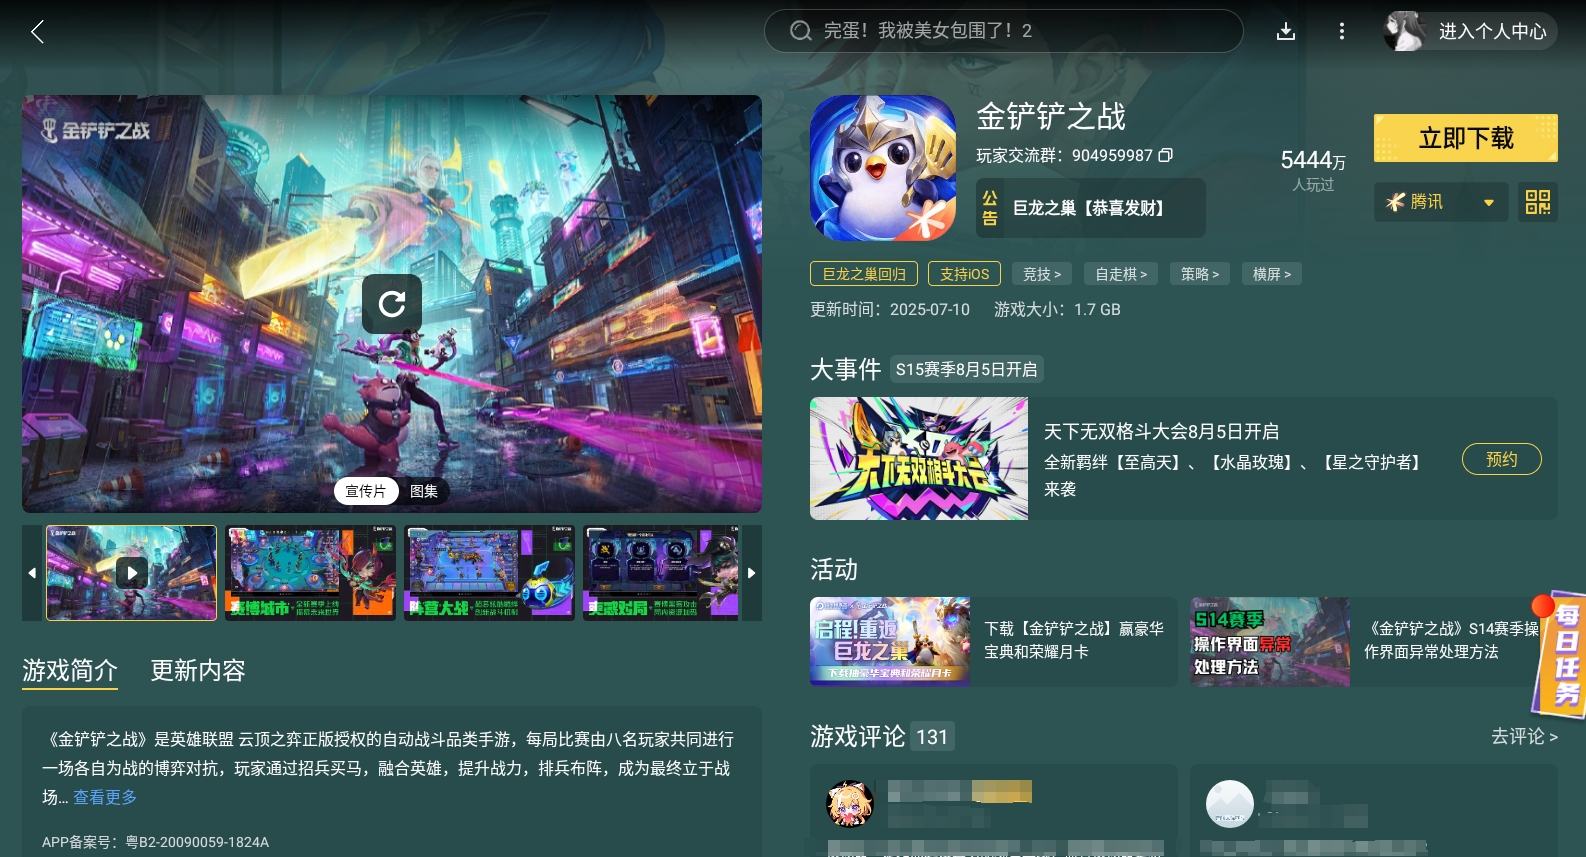Read the 天下无双格斗大会8月5日开启 event title
Screen dimensions: 1586x857
click(1161, 431)
